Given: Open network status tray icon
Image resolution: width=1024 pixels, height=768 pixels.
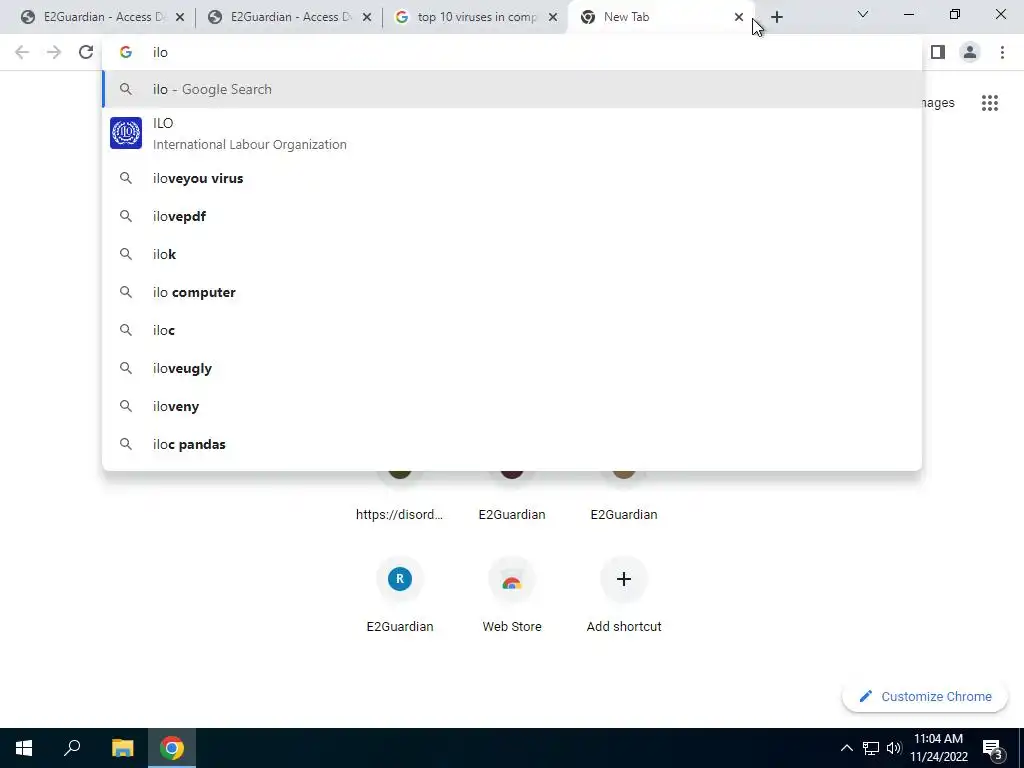Looking at the screenshot, I should [871, 748].
